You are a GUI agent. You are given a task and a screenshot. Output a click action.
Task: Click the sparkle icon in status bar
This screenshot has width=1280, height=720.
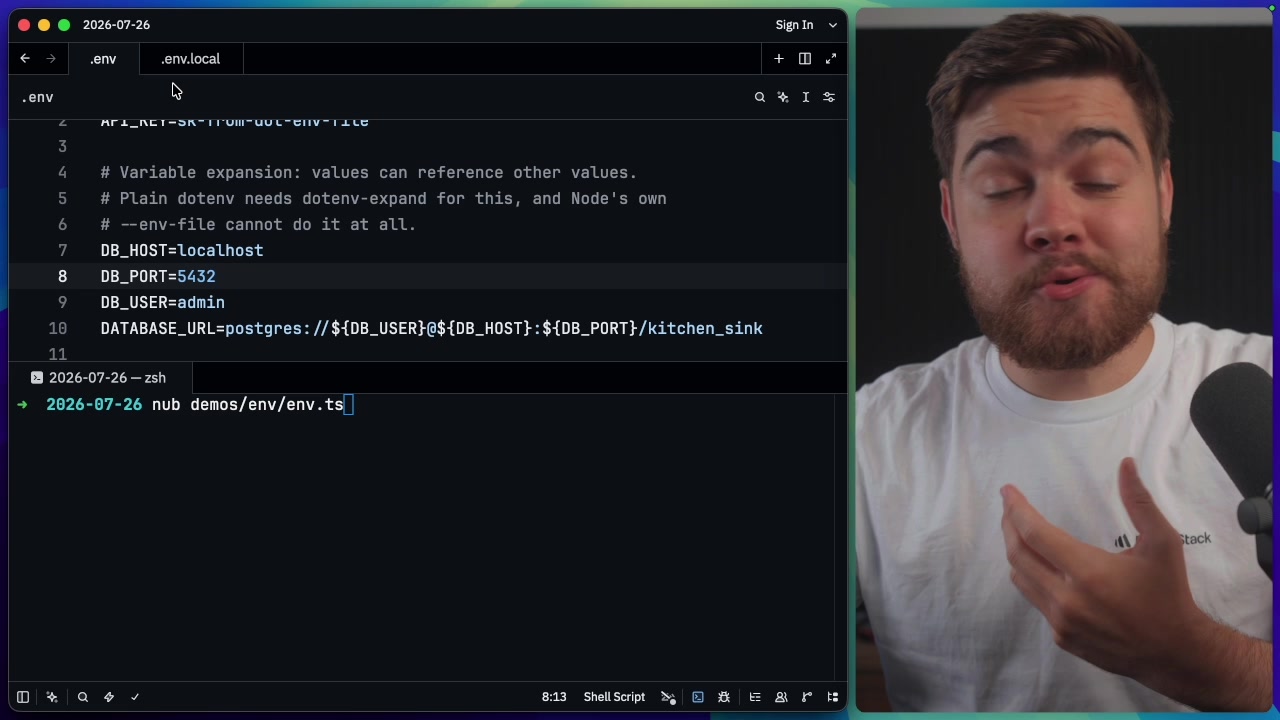click(x=52, y=697)
